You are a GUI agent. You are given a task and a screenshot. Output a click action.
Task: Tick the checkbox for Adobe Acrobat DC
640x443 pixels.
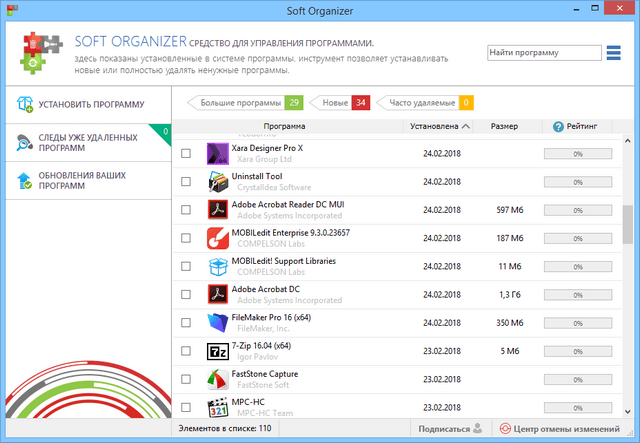[185, 295]
